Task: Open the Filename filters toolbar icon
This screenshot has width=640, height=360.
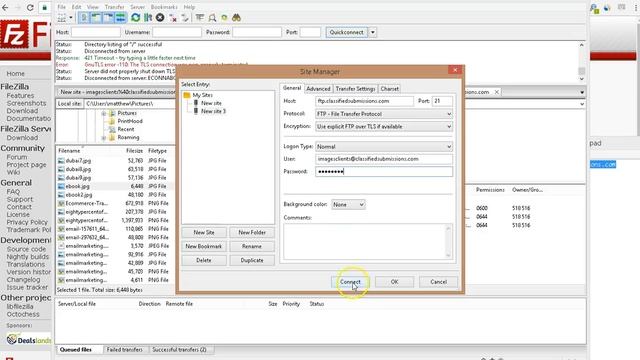Action: click(200, 18)
